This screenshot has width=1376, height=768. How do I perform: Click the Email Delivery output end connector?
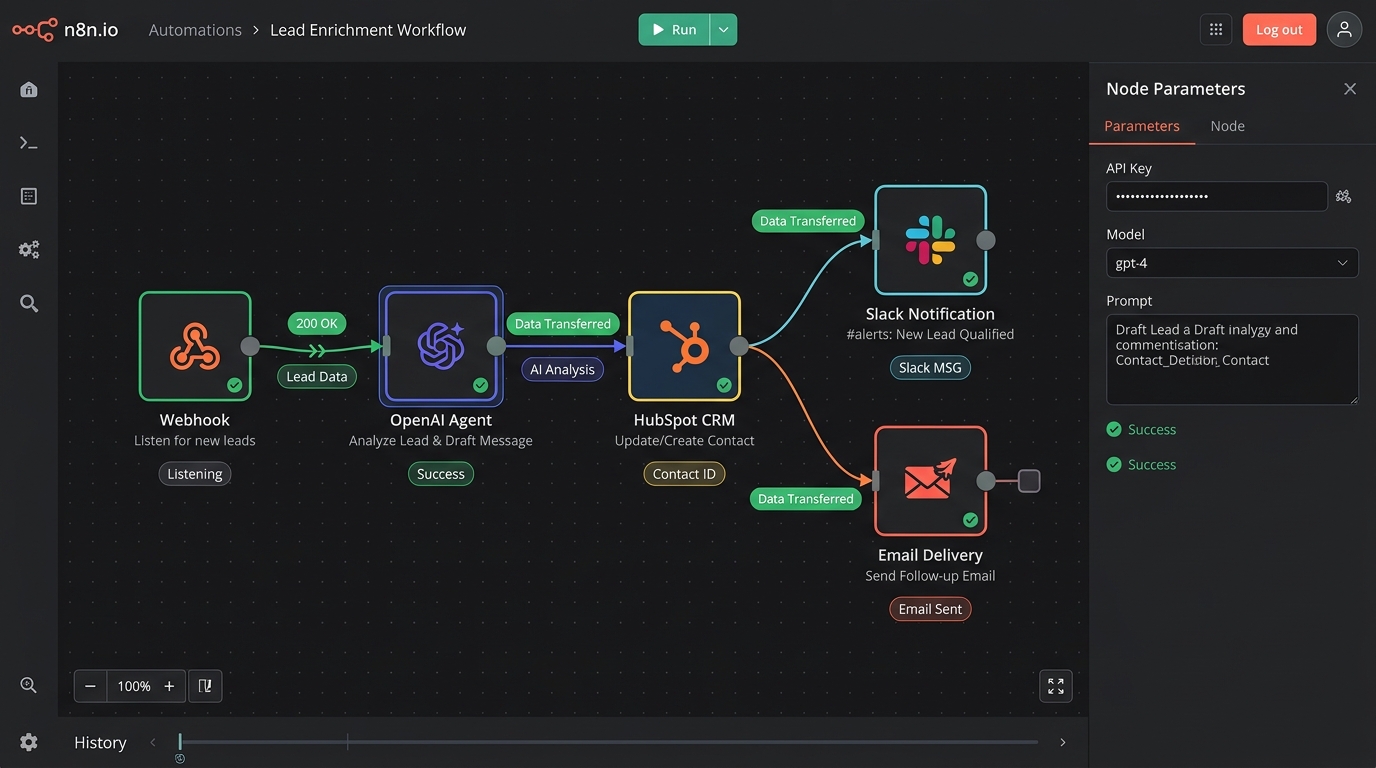(1029, 481)
